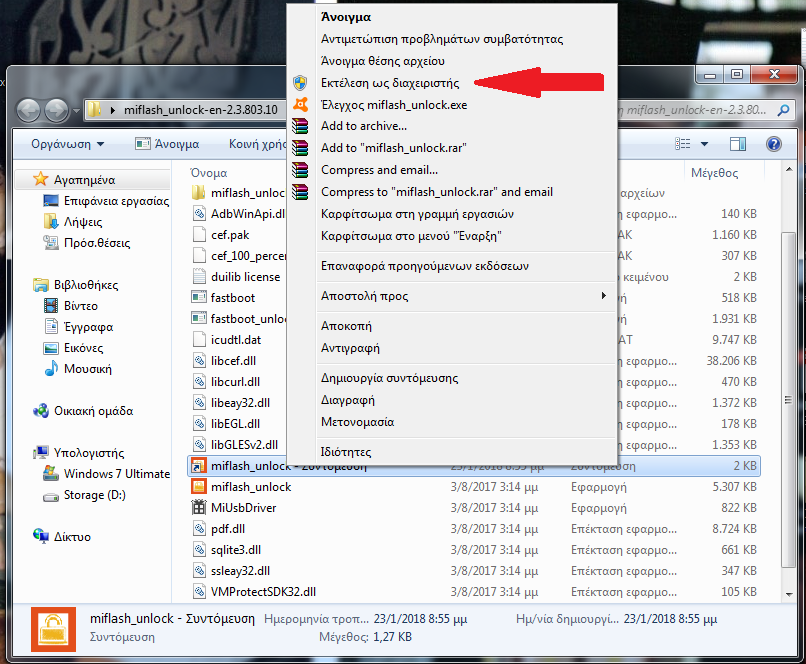Click the folder icon in address bar

(x=94, y=109)
